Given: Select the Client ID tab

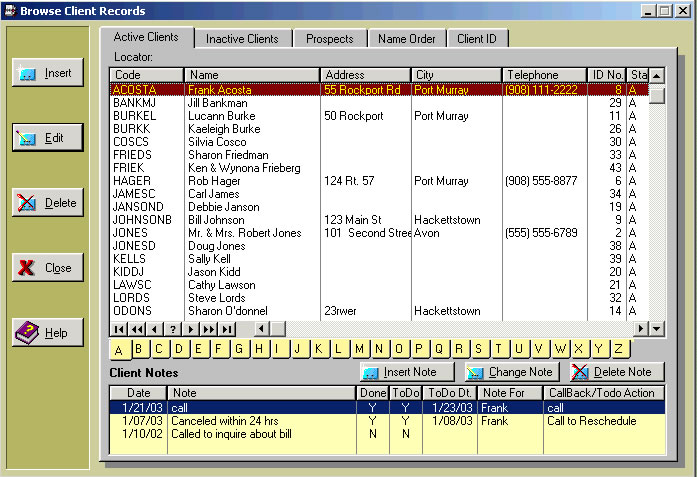Looking at the screenshot, I should [x=477, y=39].
